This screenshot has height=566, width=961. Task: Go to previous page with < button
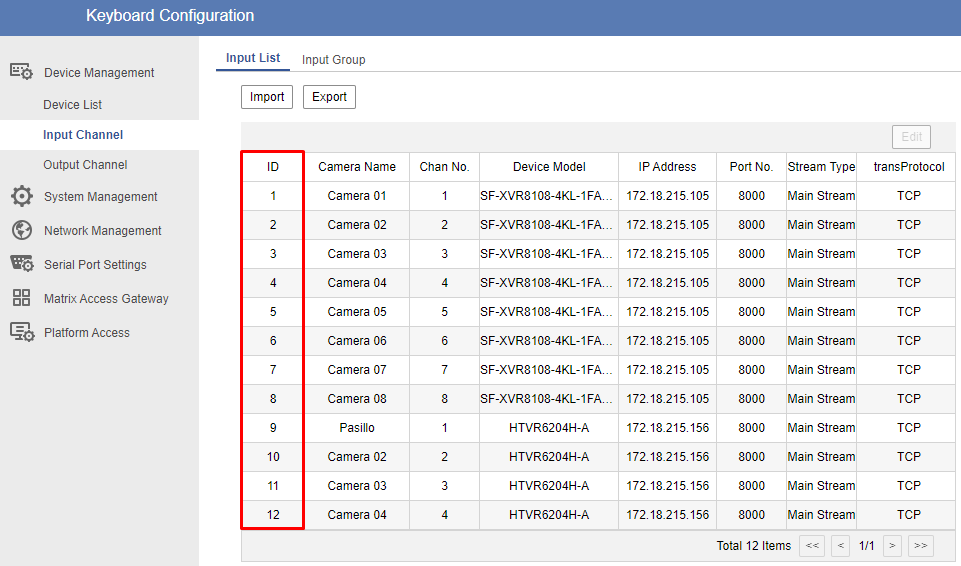tap(840, 545)
